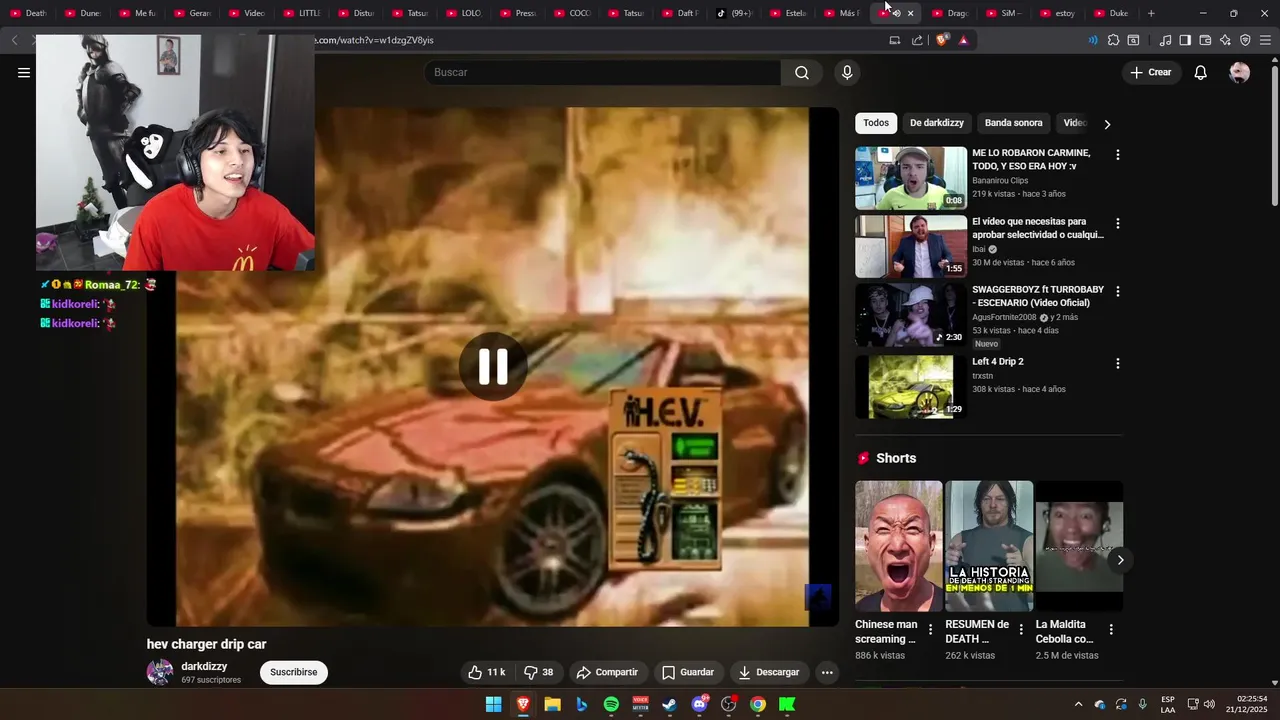Open the darkdizzy channel name link

[x=204, y=666]
